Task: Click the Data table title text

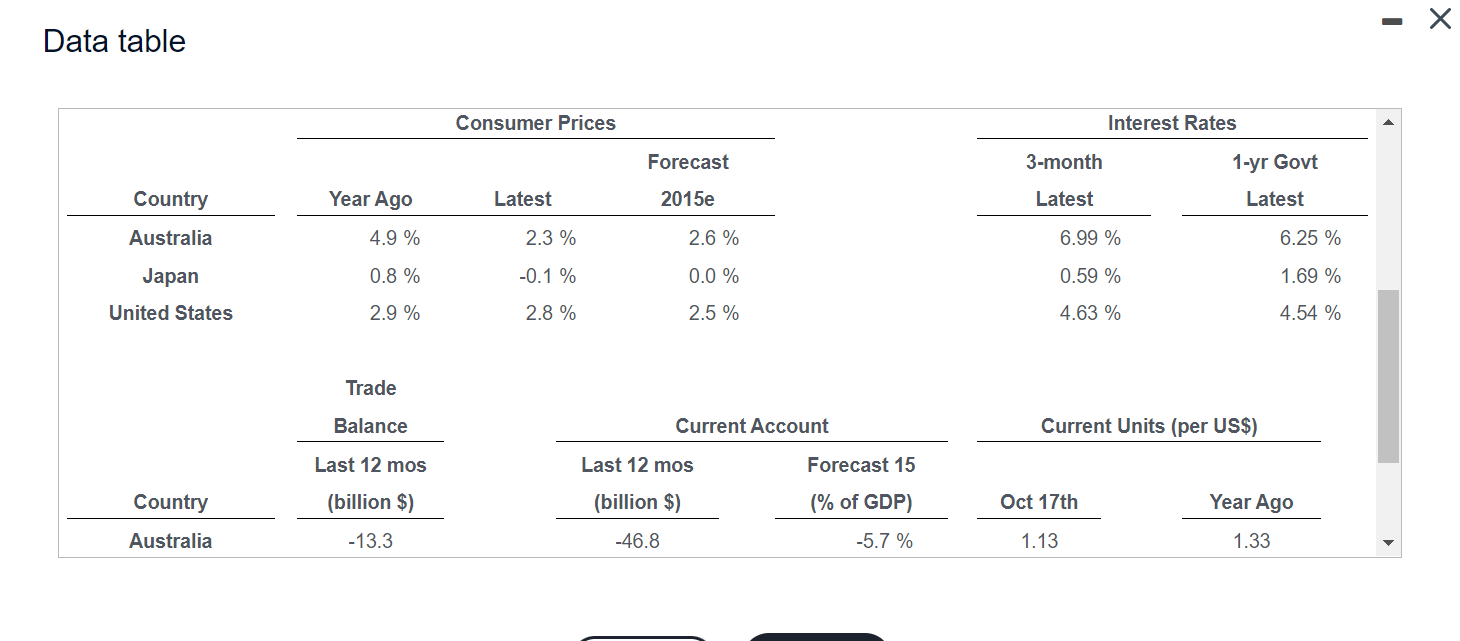Action: (114, 41)
